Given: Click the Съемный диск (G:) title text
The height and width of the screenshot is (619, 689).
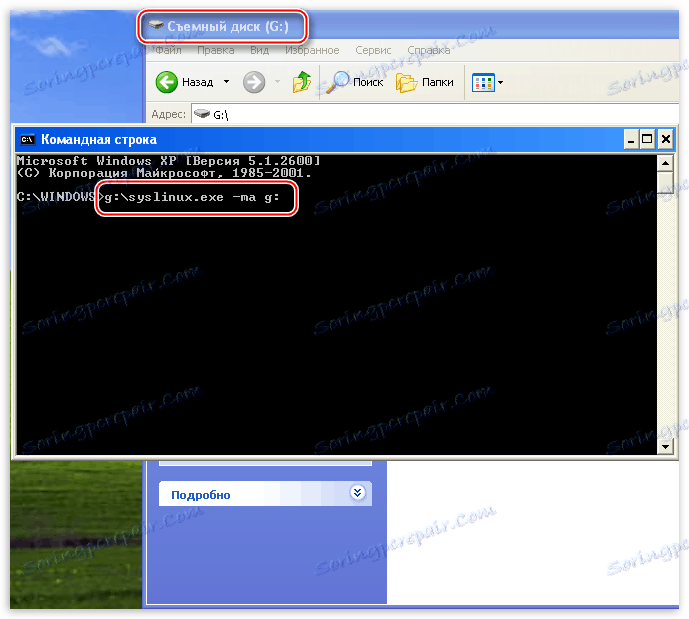Looking at the screenshot, I should 228,26.
